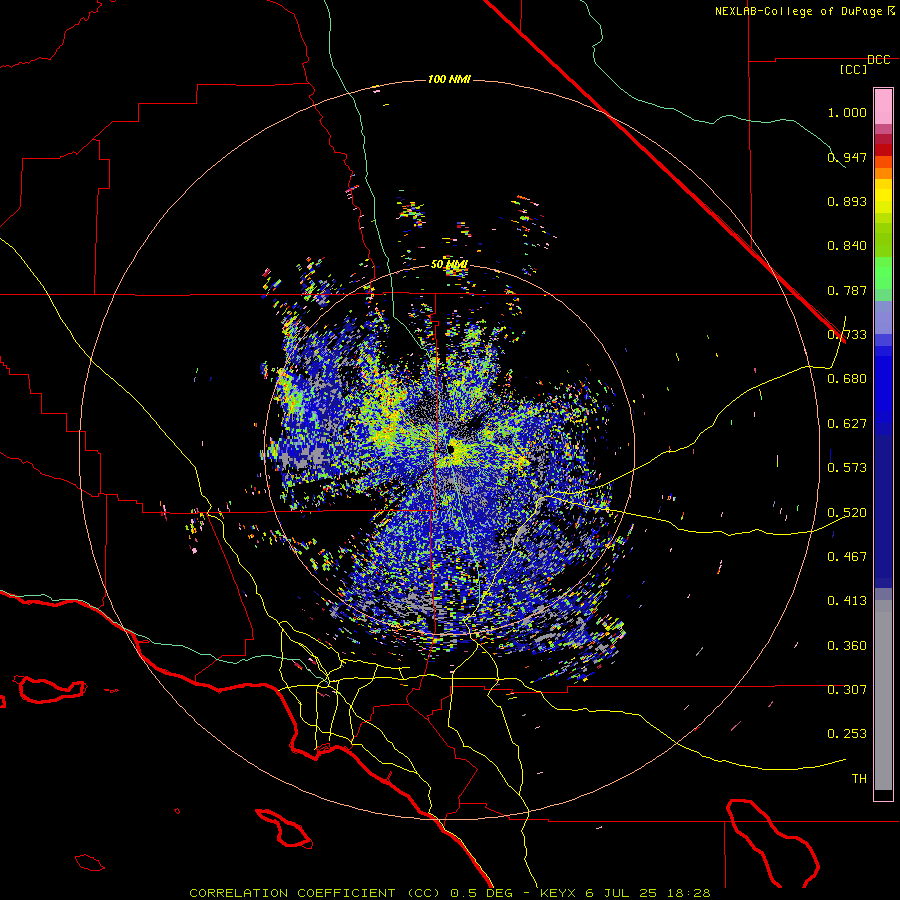
Task: Click the 0.307 scale label
Action: pos(847,690)
